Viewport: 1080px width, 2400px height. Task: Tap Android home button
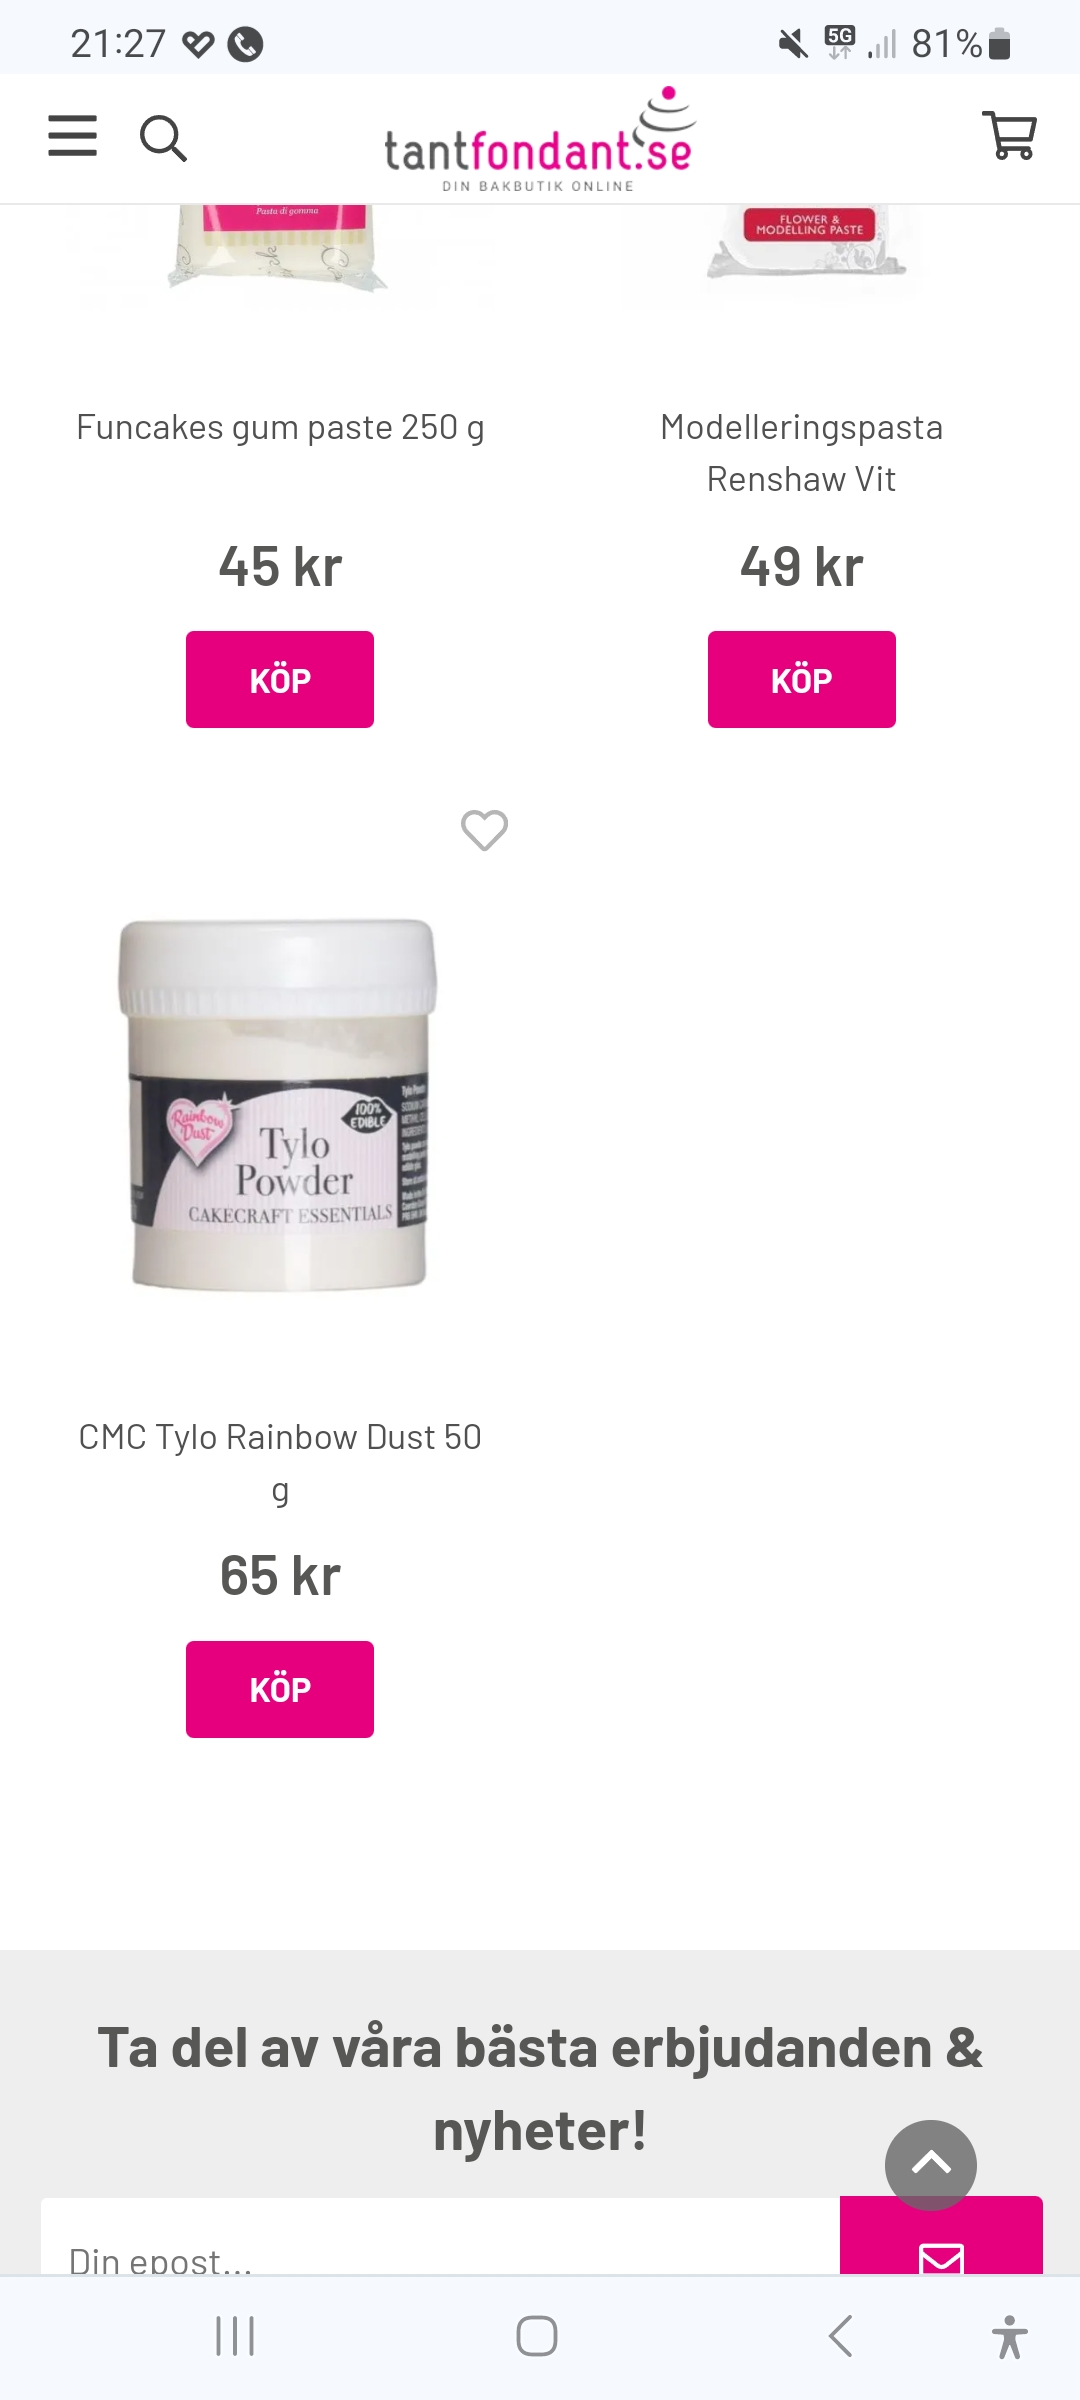[x=537, y=2337]
